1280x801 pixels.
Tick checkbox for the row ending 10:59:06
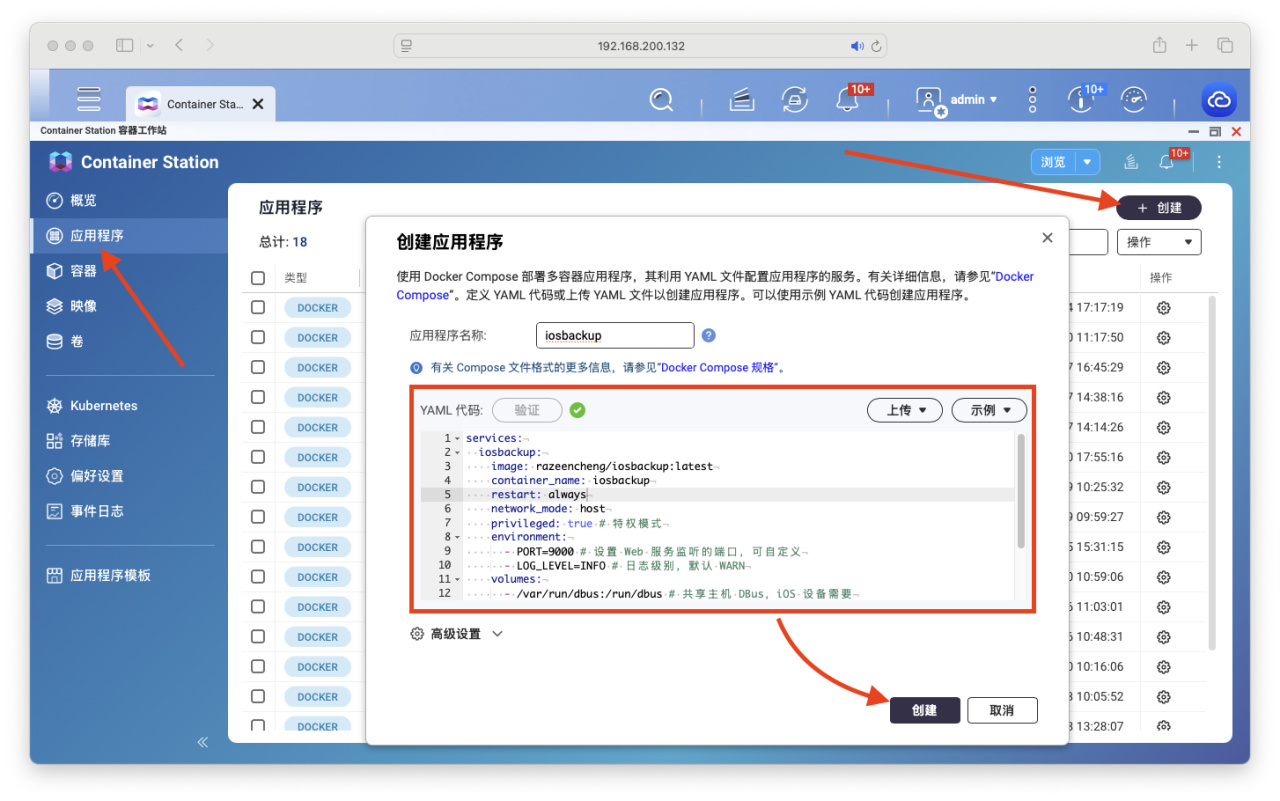[x=258, y=577]
